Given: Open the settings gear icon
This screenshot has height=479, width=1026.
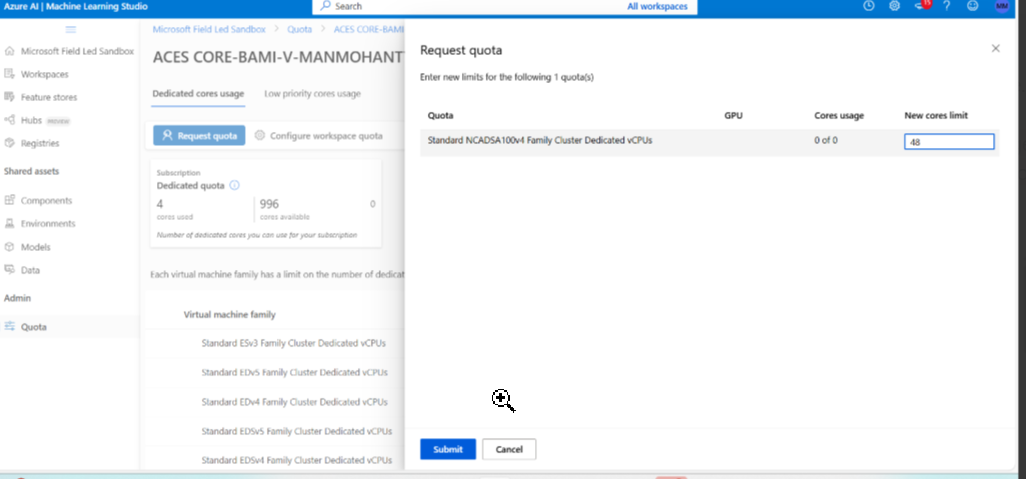Looking at the screenshot, I should pos(894,6).
